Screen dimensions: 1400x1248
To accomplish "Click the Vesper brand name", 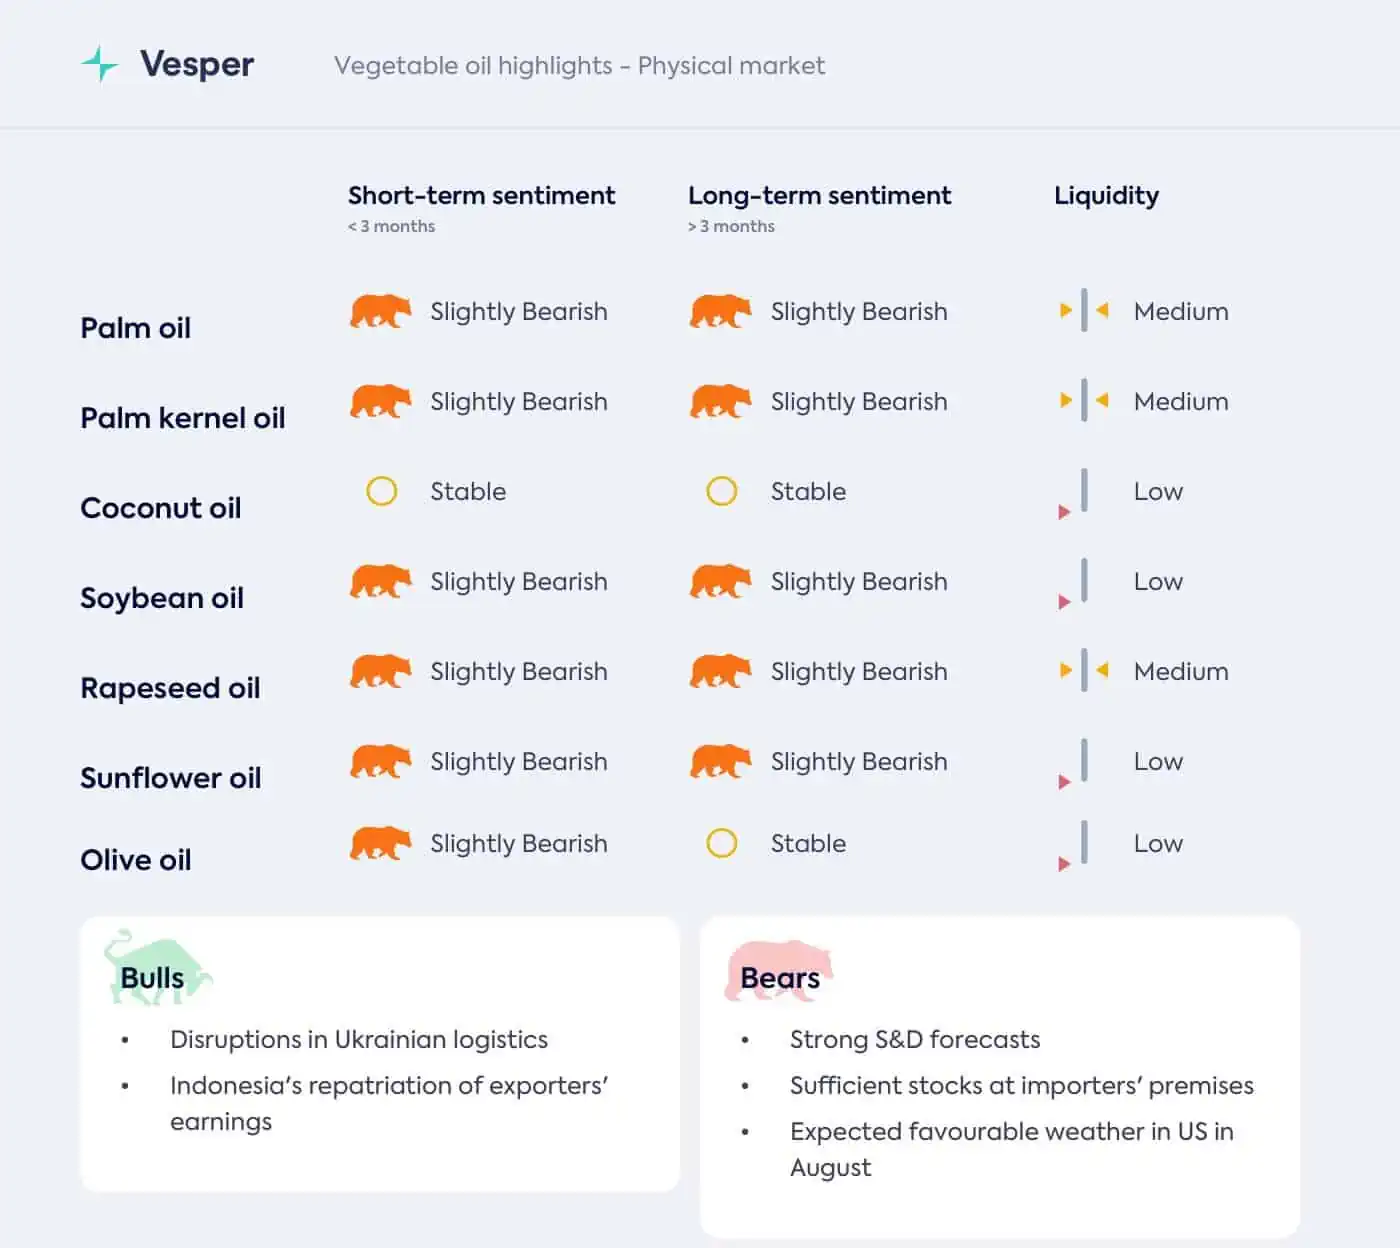I will [197, 64].
